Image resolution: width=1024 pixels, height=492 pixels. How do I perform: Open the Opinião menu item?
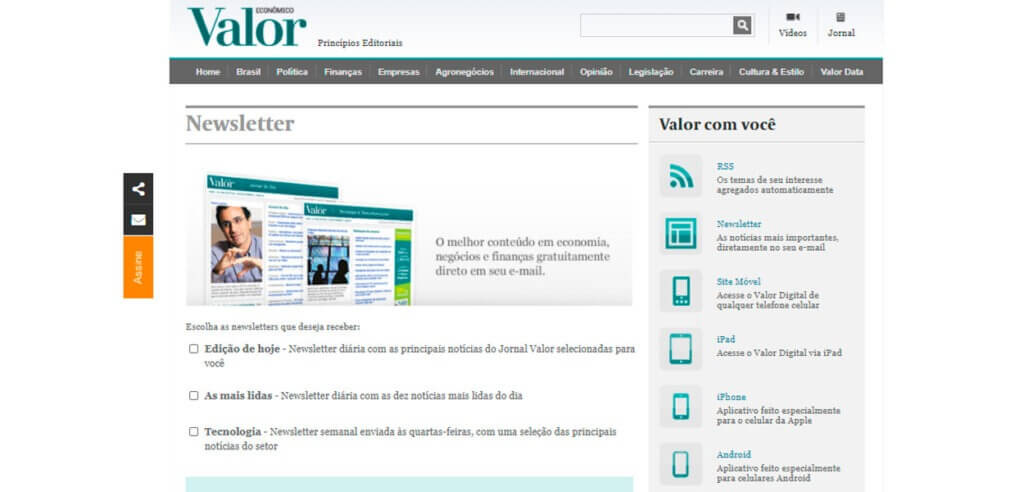(x=596, y=72)
